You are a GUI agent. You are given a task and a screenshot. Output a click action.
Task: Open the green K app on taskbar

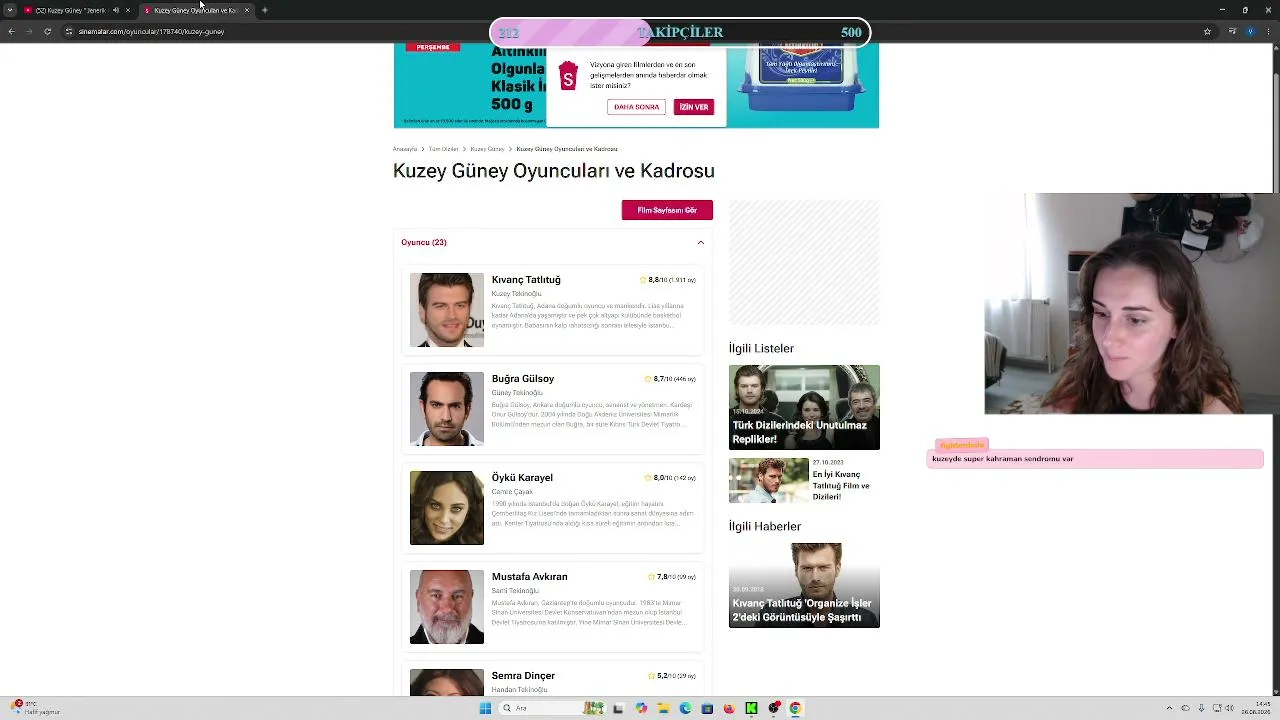tap(751, 708)
